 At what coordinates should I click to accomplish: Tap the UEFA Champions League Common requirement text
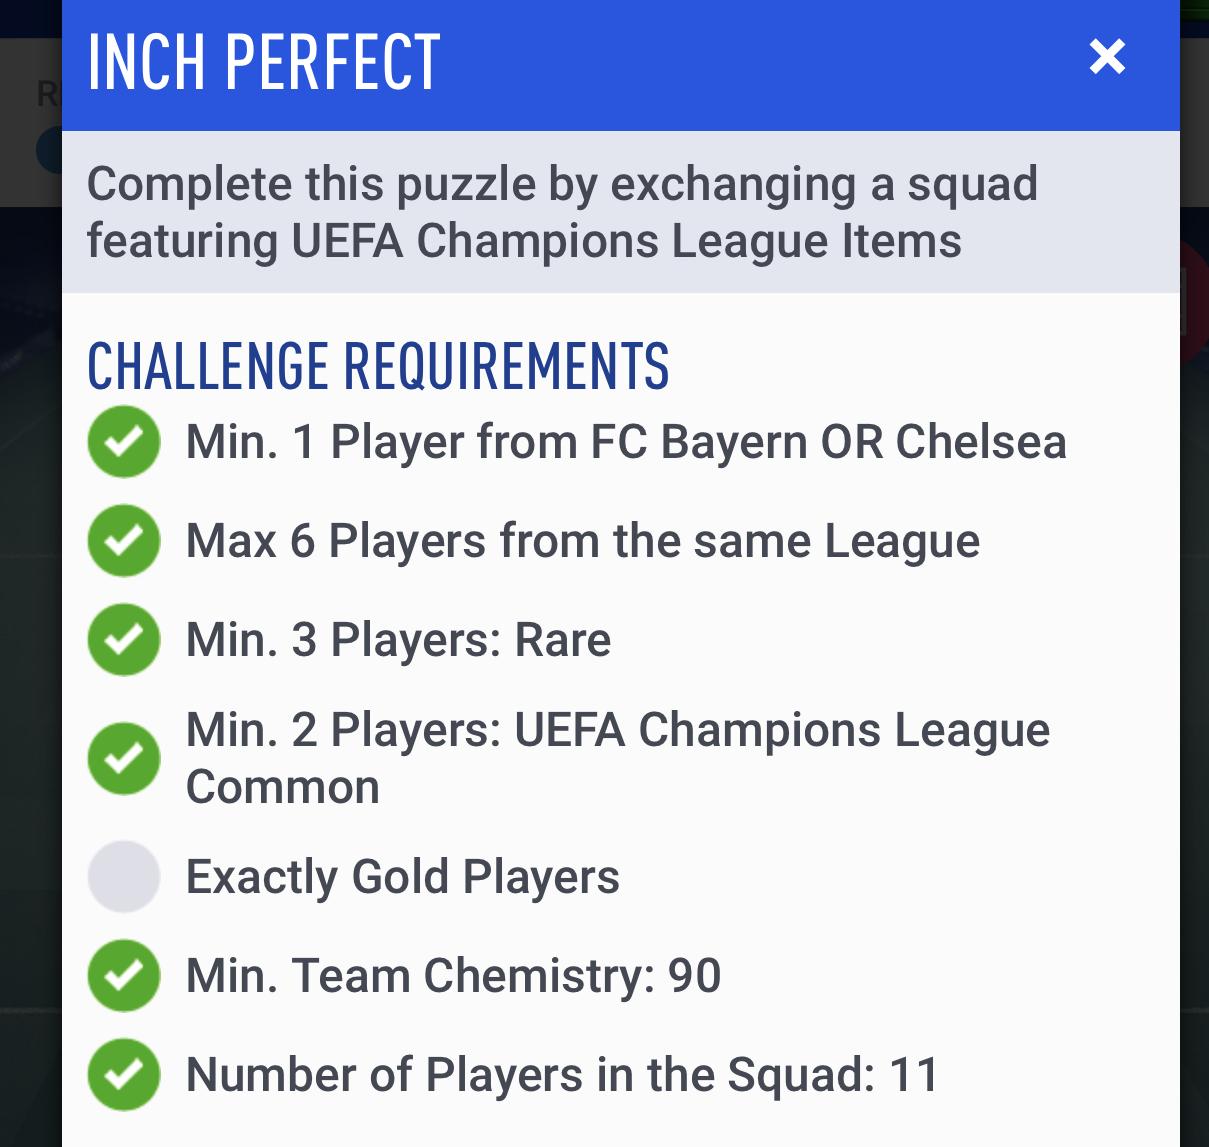pyautogui.click(x=617, y=758)
